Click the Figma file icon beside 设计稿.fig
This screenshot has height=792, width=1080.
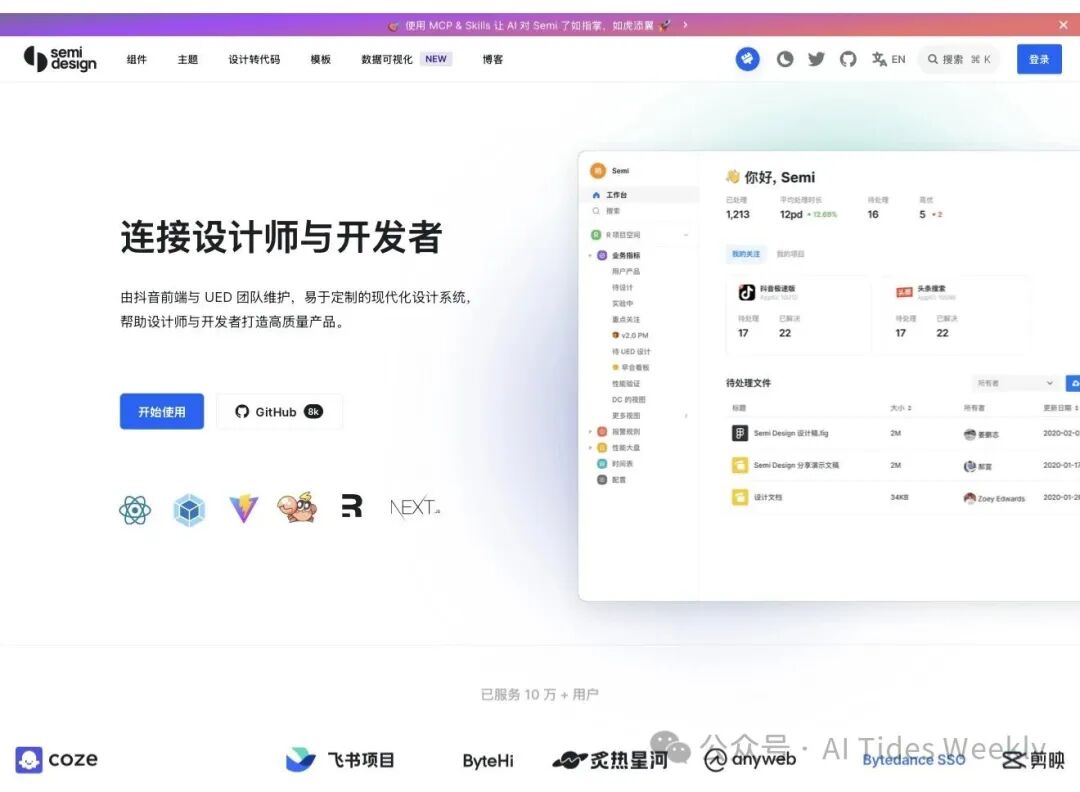point(740,434)
